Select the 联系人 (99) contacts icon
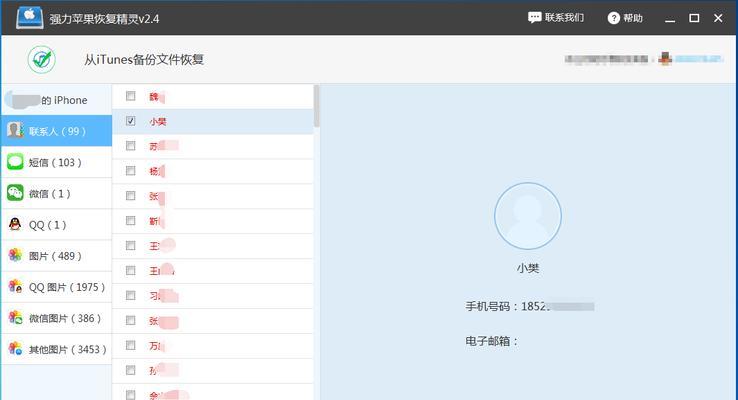738x400 pixels. pyautogui.click(x=15, y=130)
